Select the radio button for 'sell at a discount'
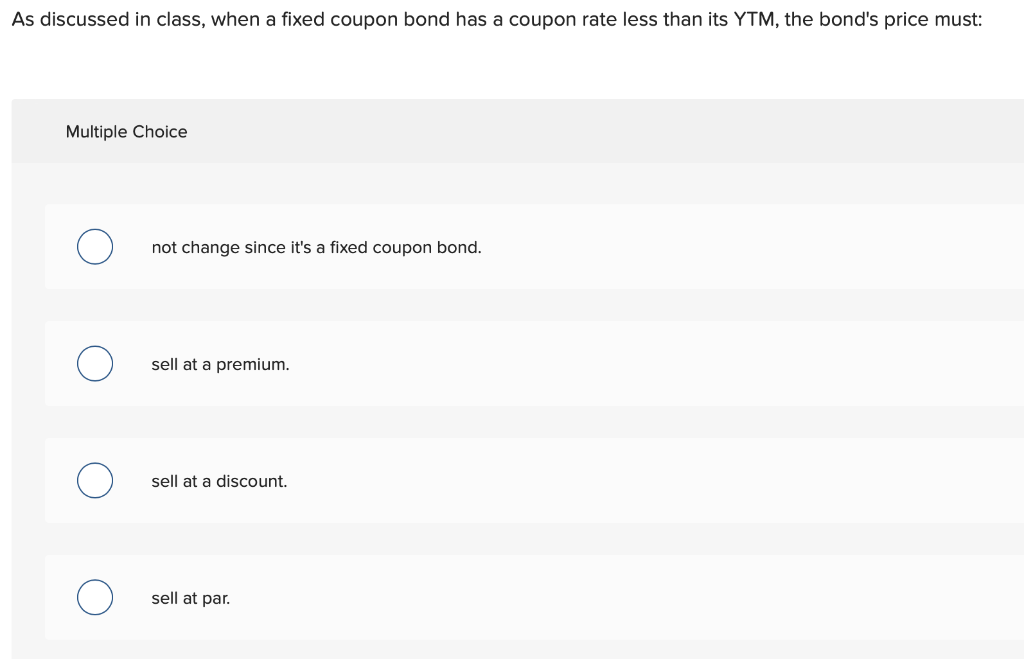The height and width of the screenshot is (659, 1024). (95, 480)
